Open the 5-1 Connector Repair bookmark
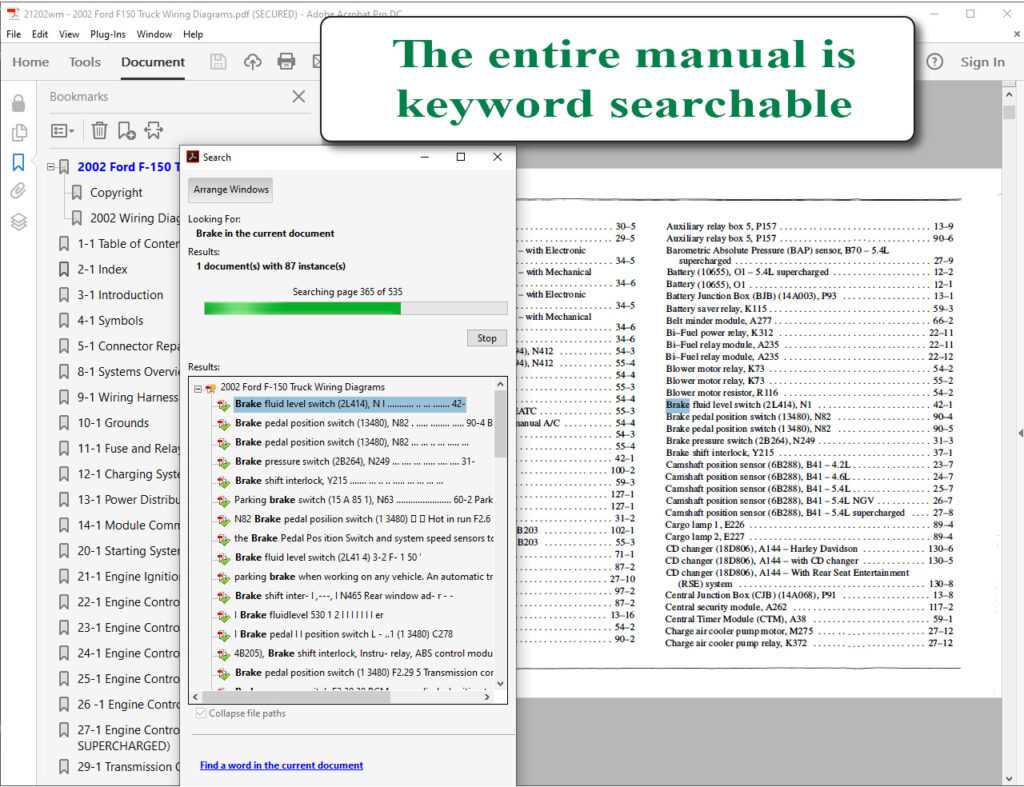 128,346
